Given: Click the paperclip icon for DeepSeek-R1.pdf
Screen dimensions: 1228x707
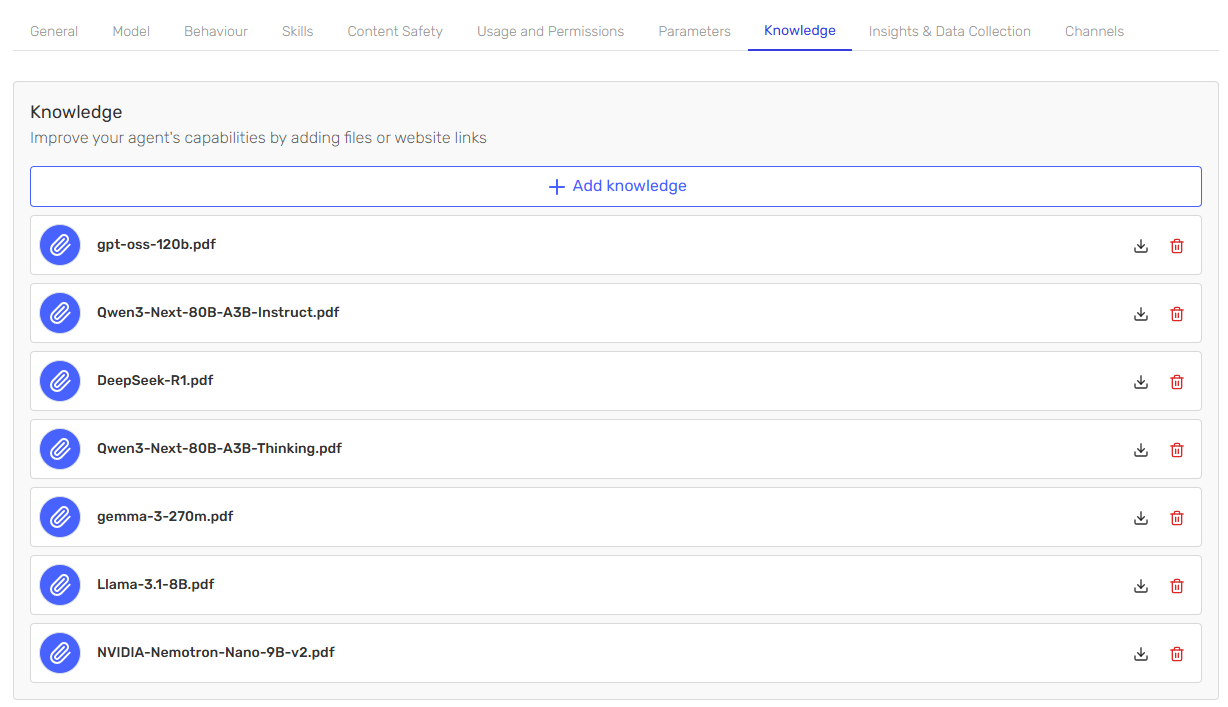Looking at the screenshot, I should tap(60, 381).
